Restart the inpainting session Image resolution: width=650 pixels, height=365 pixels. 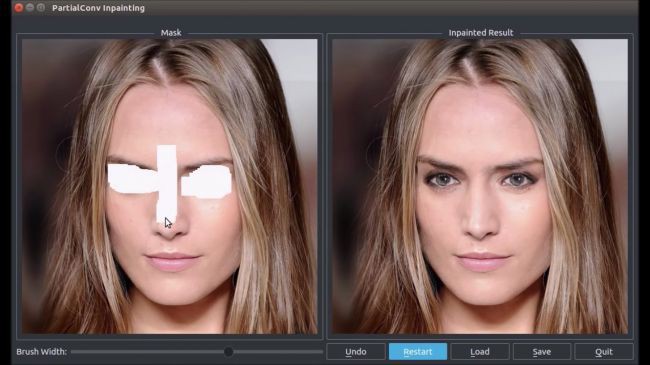pyautogui.click(x=418, y=352)
